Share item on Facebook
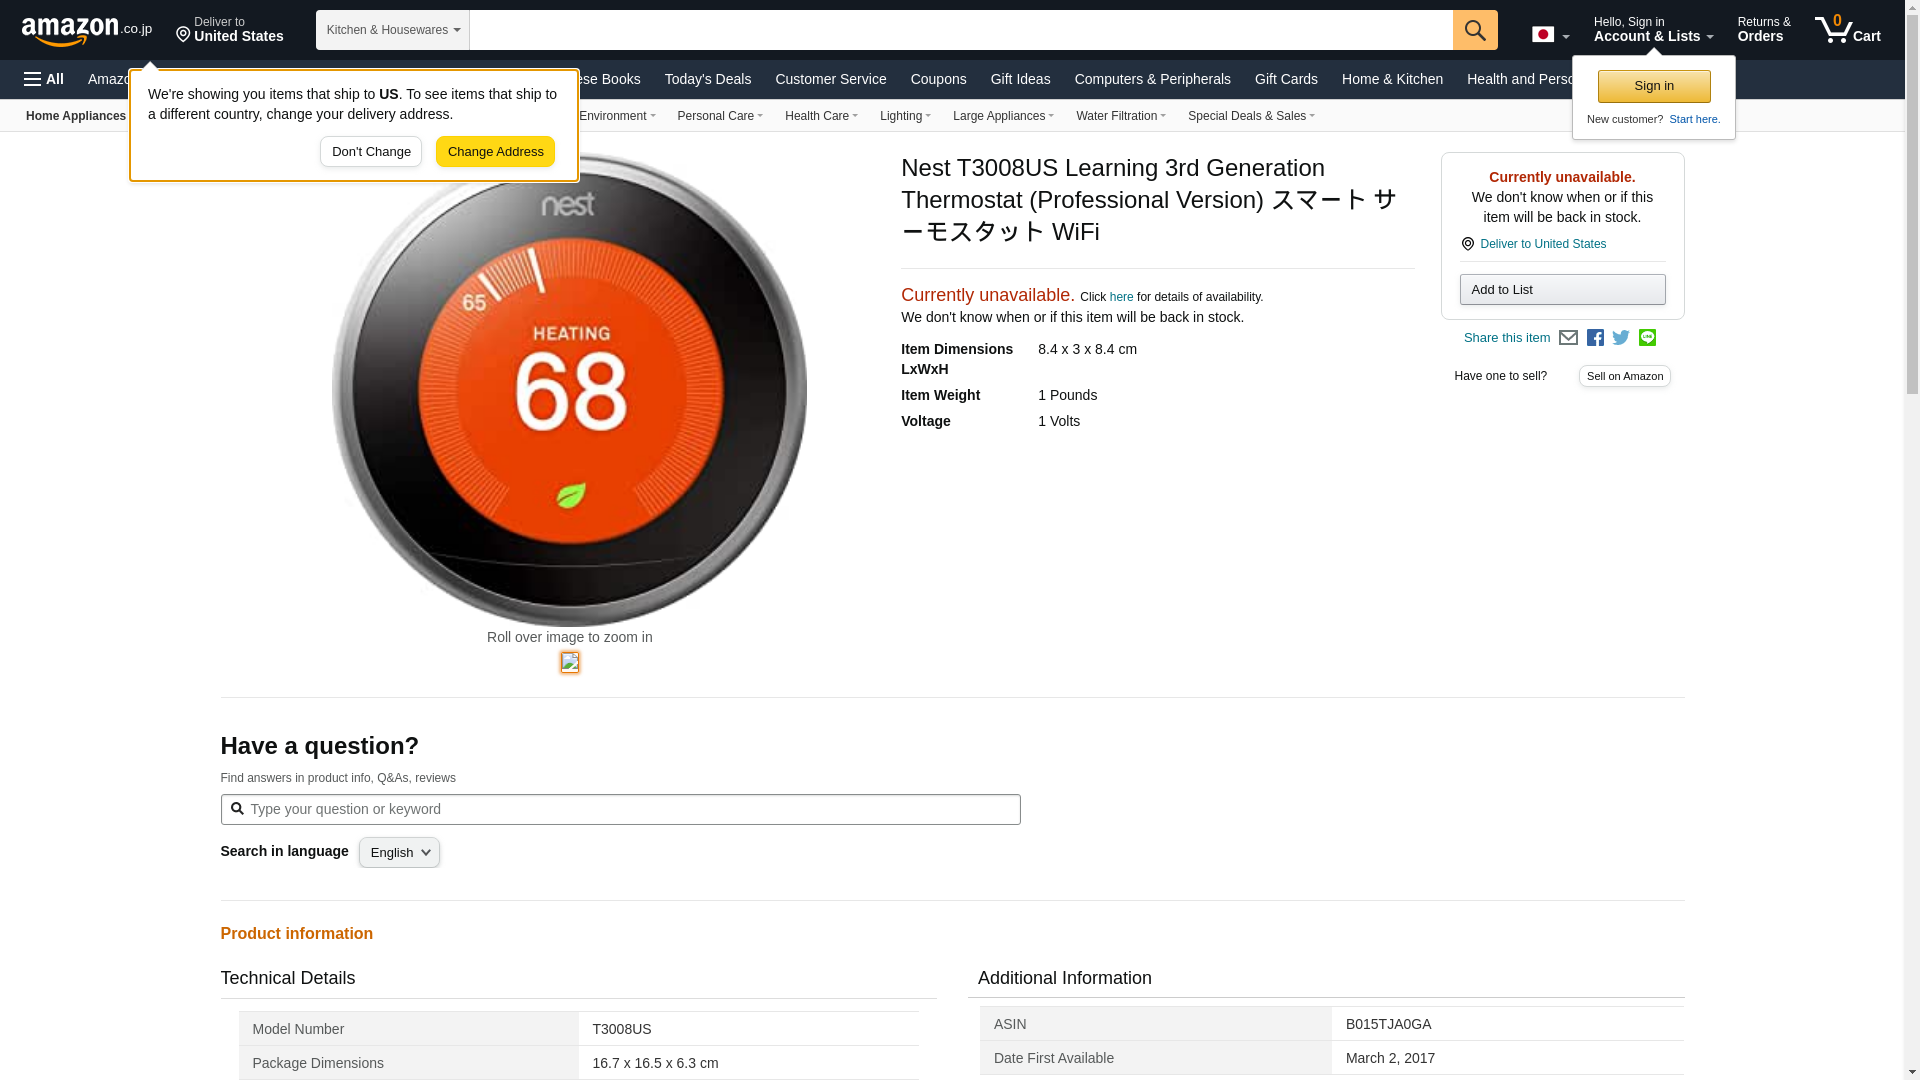The image size is (1920, 1080). 1595,338
